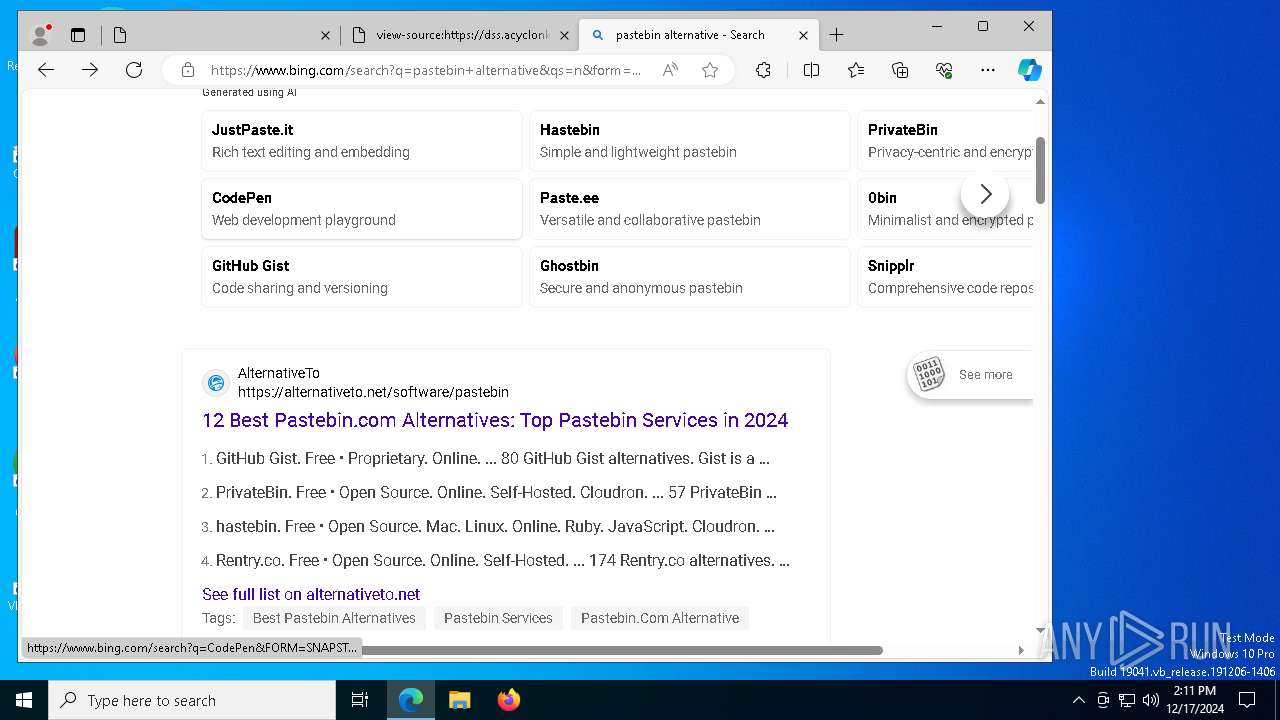Open the Windows Start menu
This screenshot has height=720, width=1280.
[24, 700]
